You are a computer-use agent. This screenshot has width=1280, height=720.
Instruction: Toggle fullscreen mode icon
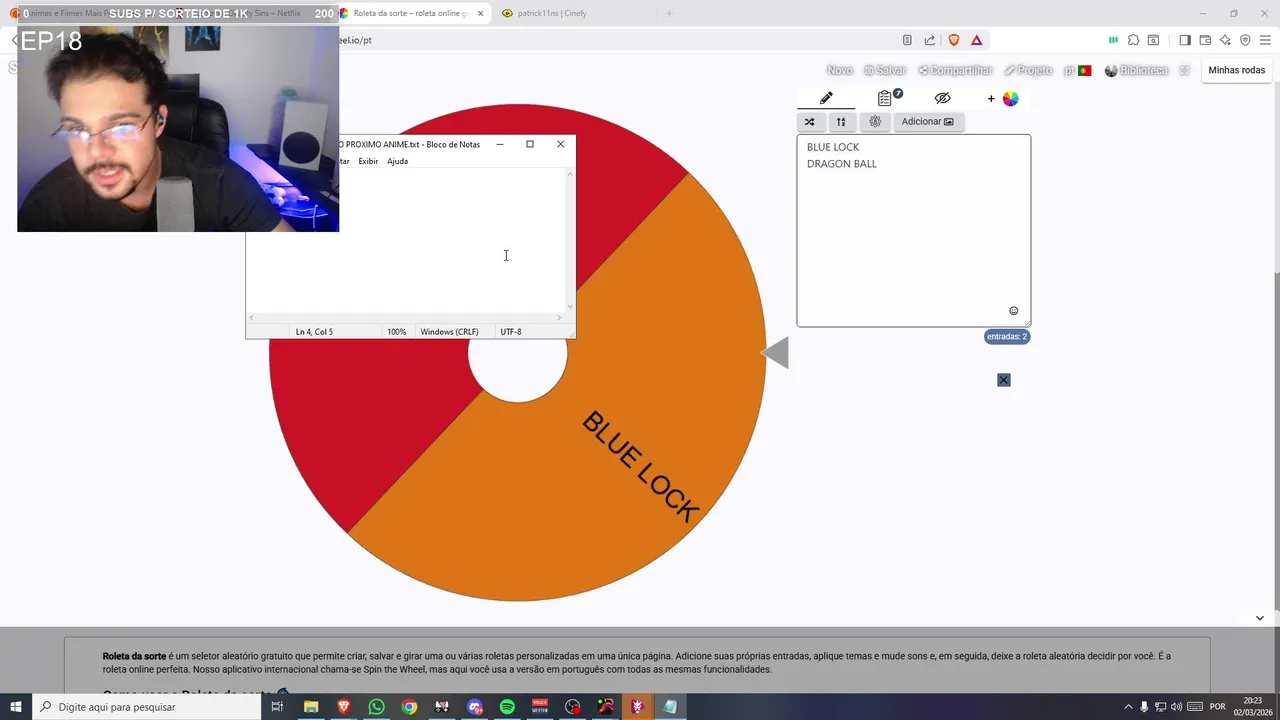pyautogui.click(x=1184, y=70)
